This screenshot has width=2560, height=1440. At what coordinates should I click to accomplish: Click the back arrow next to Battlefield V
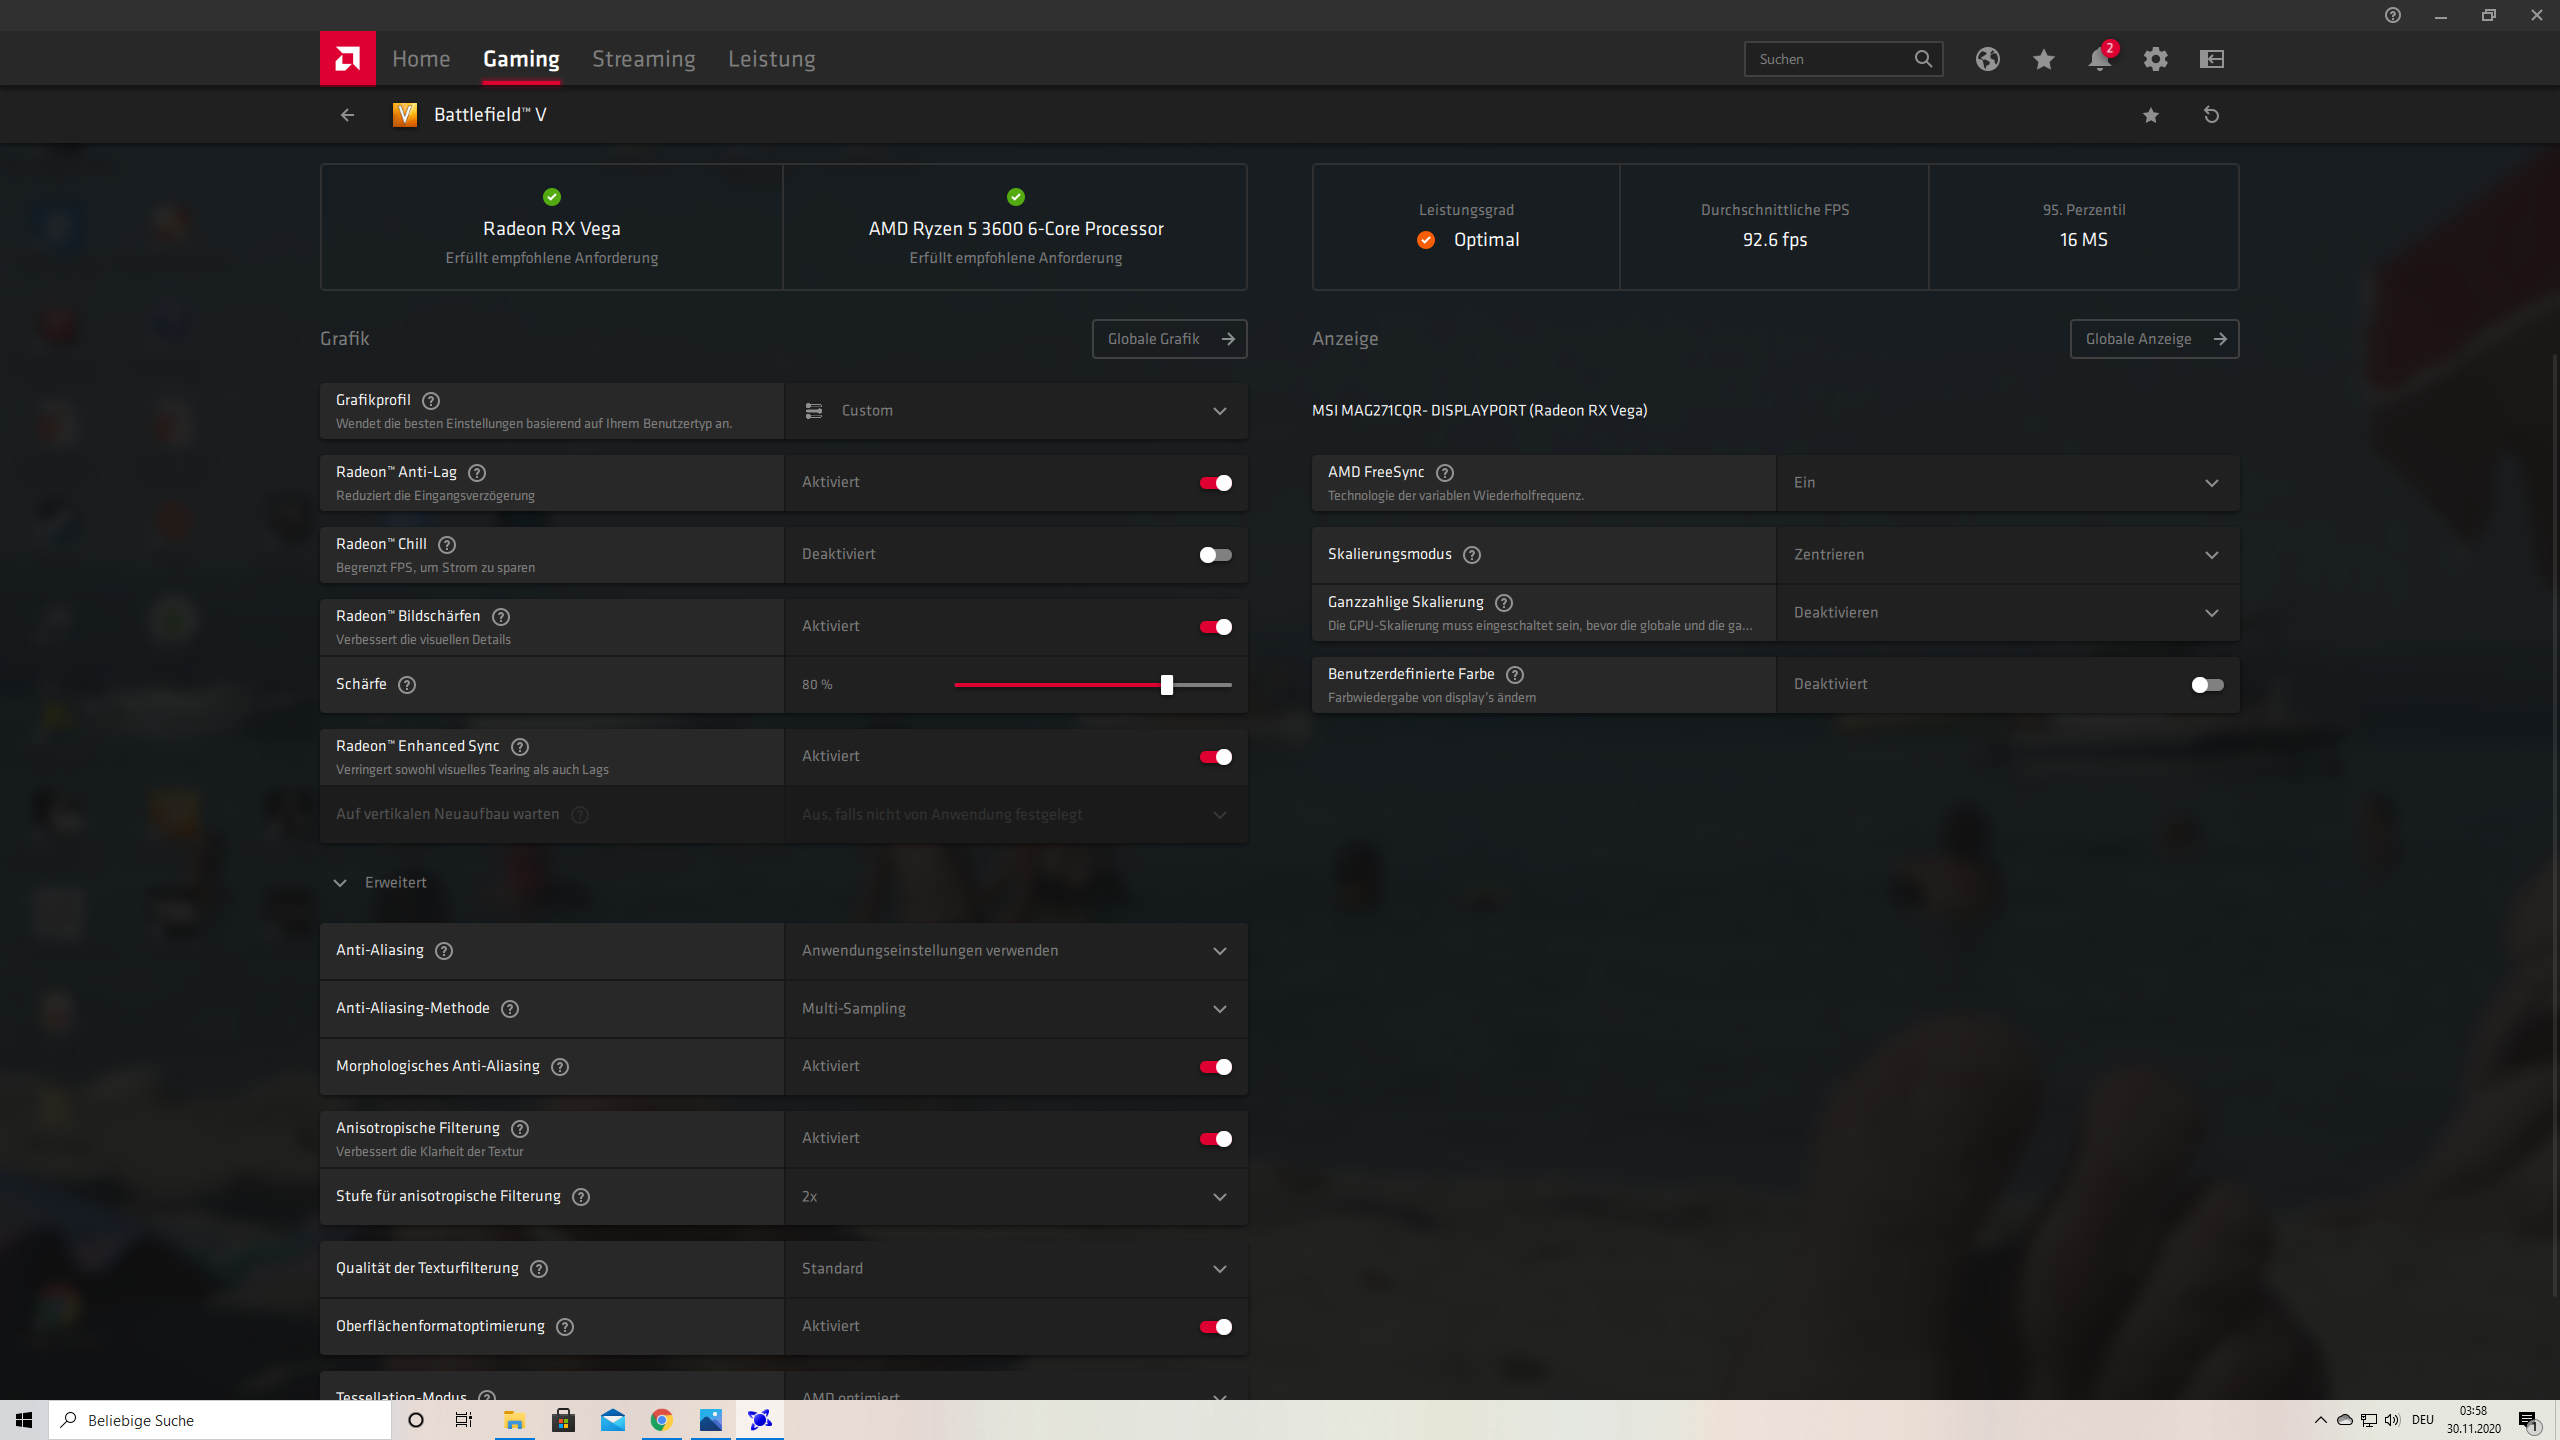pyautogui.click(x=347, y=115)
